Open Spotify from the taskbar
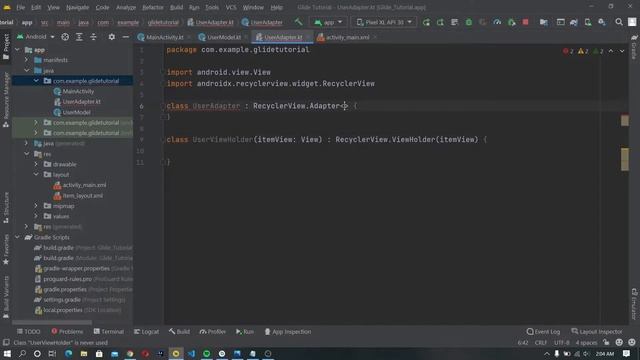The image size is (640, 360). coord(207,353)
